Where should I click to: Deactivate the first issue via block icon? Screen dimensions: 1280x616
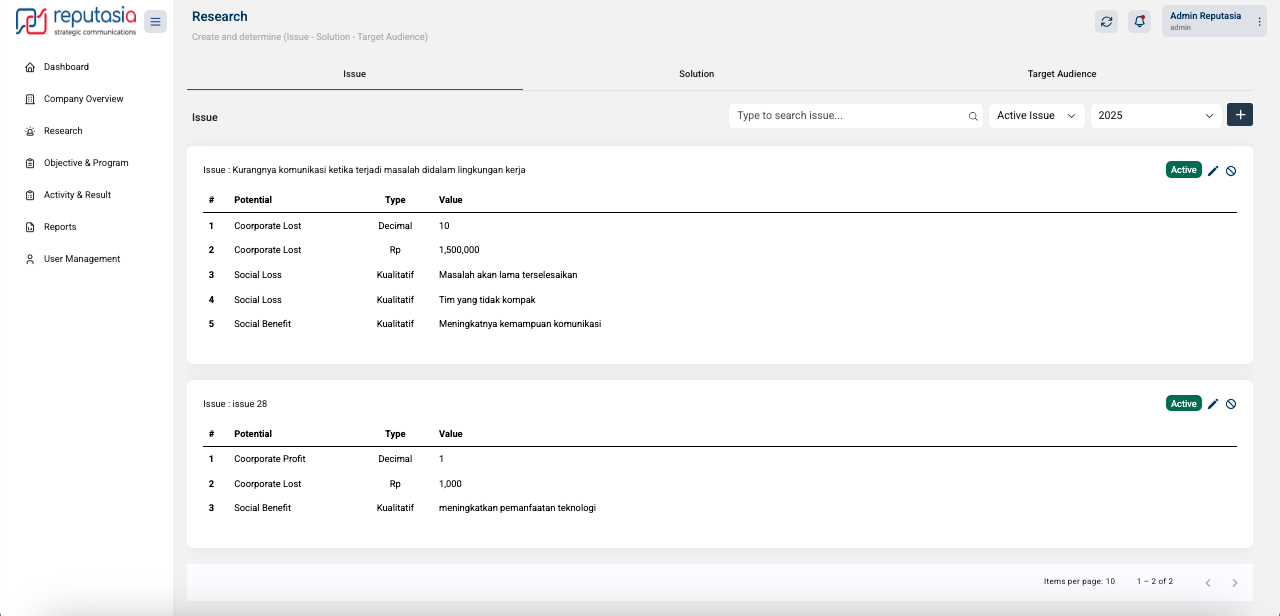[1231, 171]
